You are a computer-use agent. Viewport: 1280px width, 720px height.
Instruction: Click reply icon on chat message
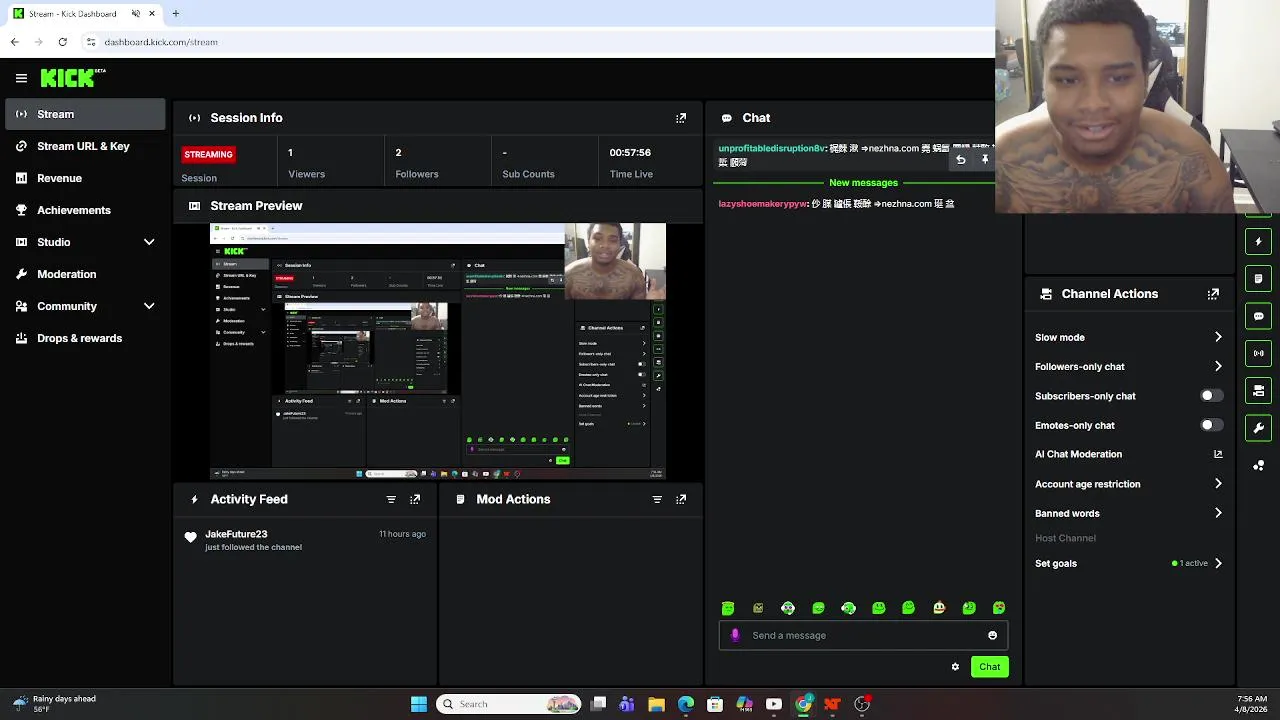pyautogui.click(x=961, y=159)
